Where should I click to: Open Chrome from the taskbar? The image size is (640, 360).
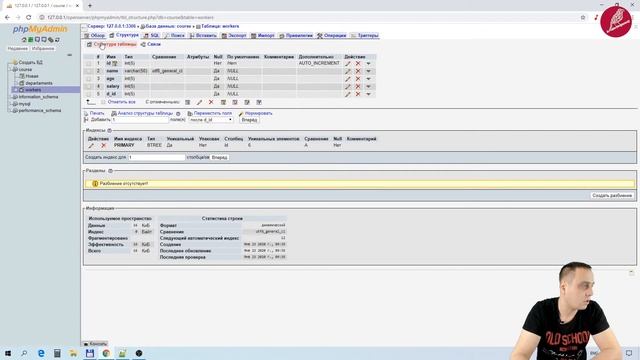[106, 353]
